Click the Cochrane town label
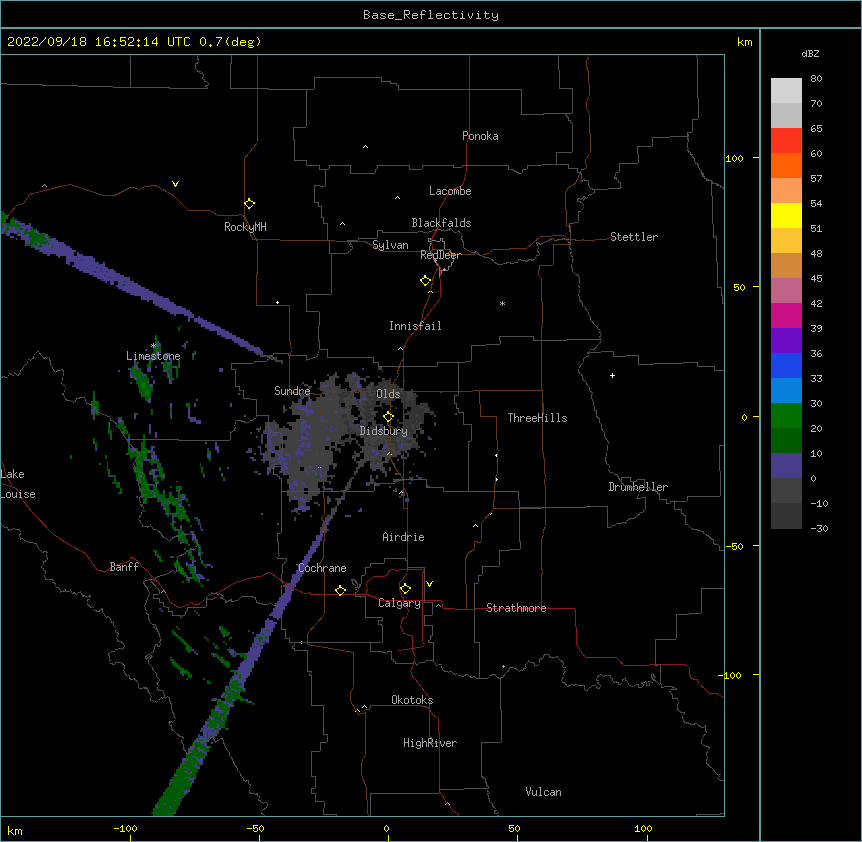862x842 pixels. 322,568
